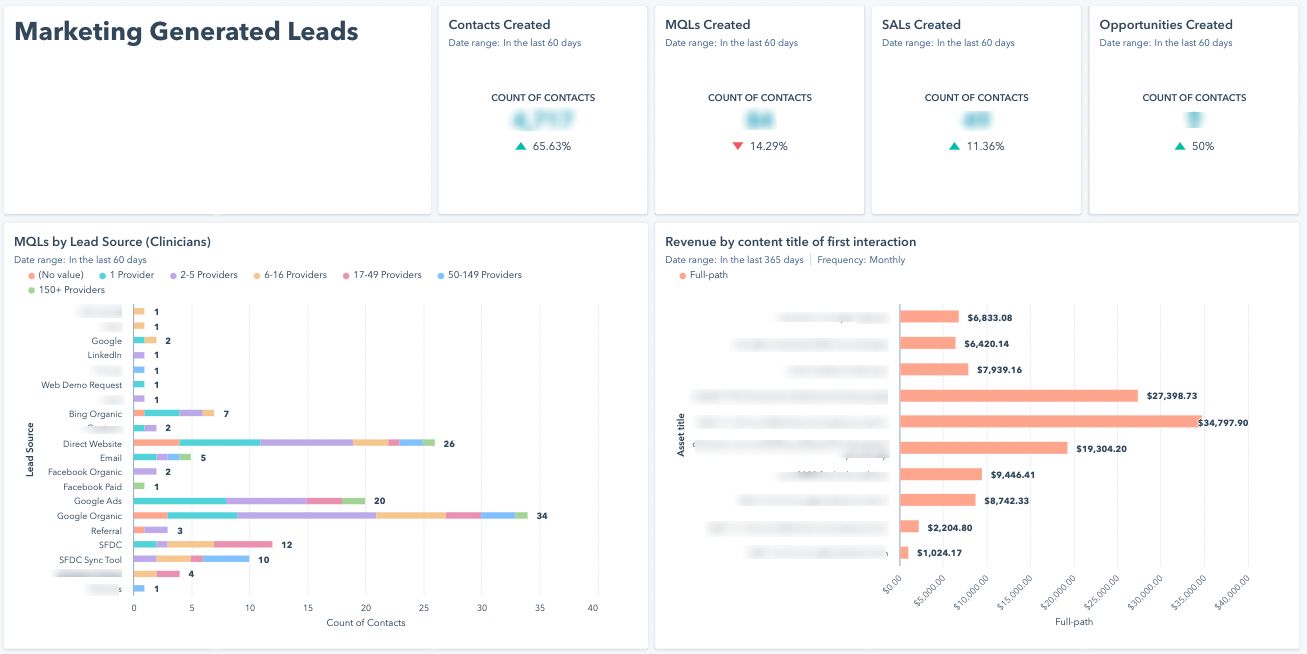This screenshot has width=1307, height=654.
Task: Click the 14.29% change value
Action: (x=769, y=146)
